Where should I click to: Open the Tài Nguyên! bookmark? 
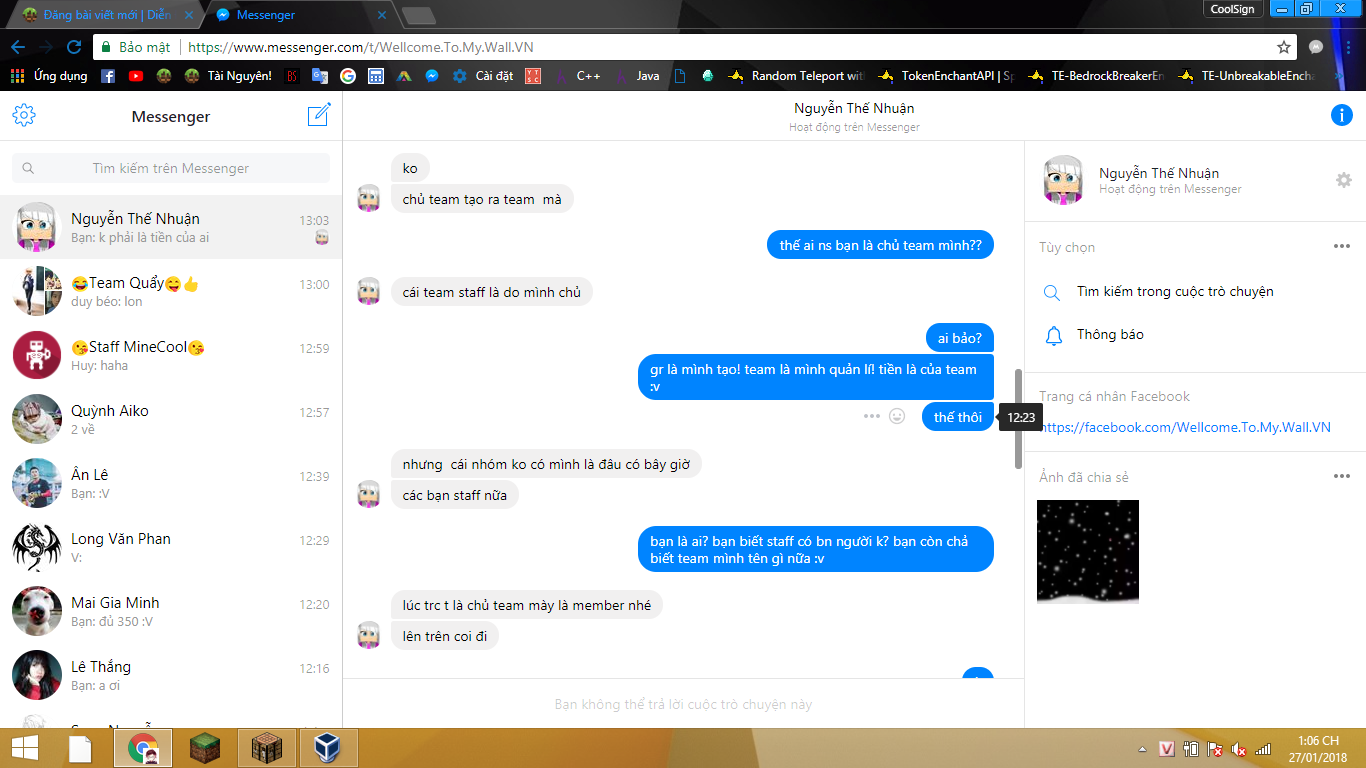228,76
